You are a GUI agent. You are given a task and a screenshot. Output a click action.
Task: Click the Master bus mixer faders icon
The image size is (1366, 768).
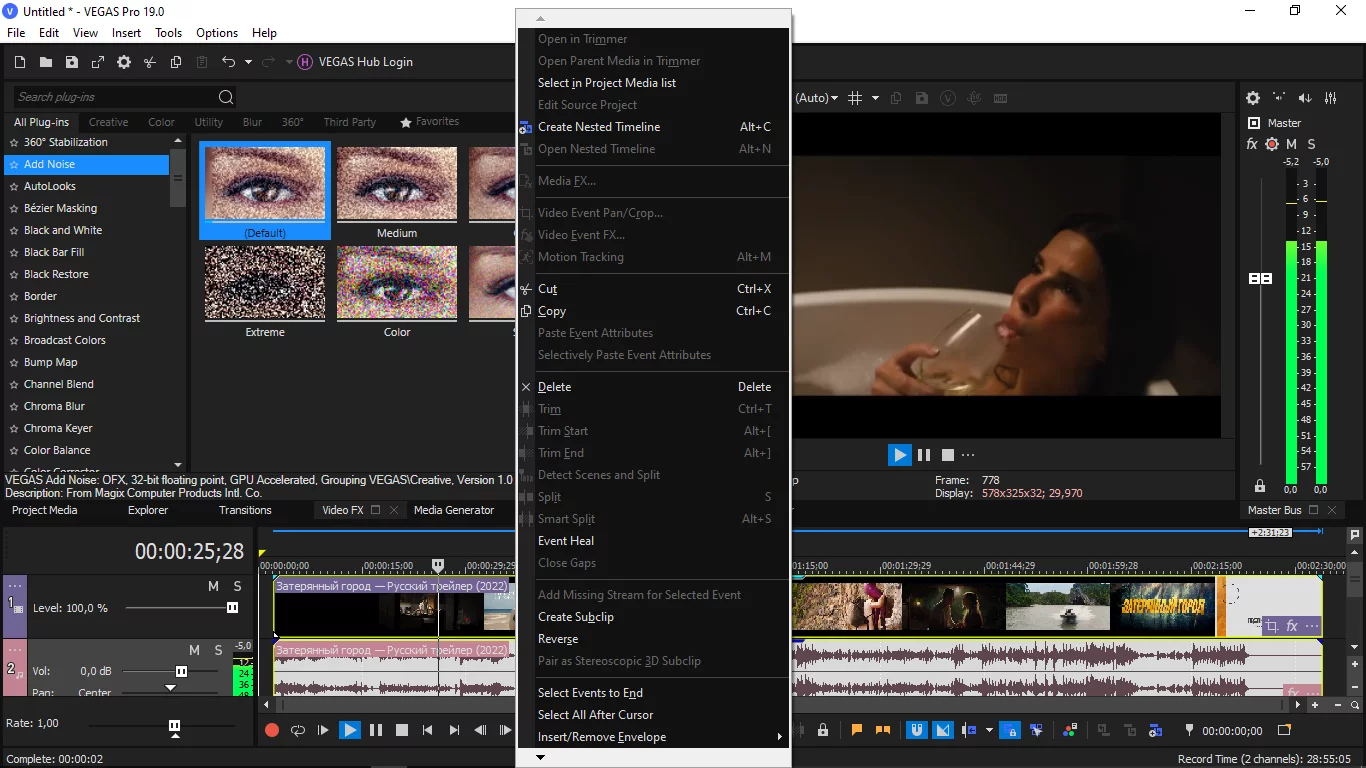point(1331,98)
